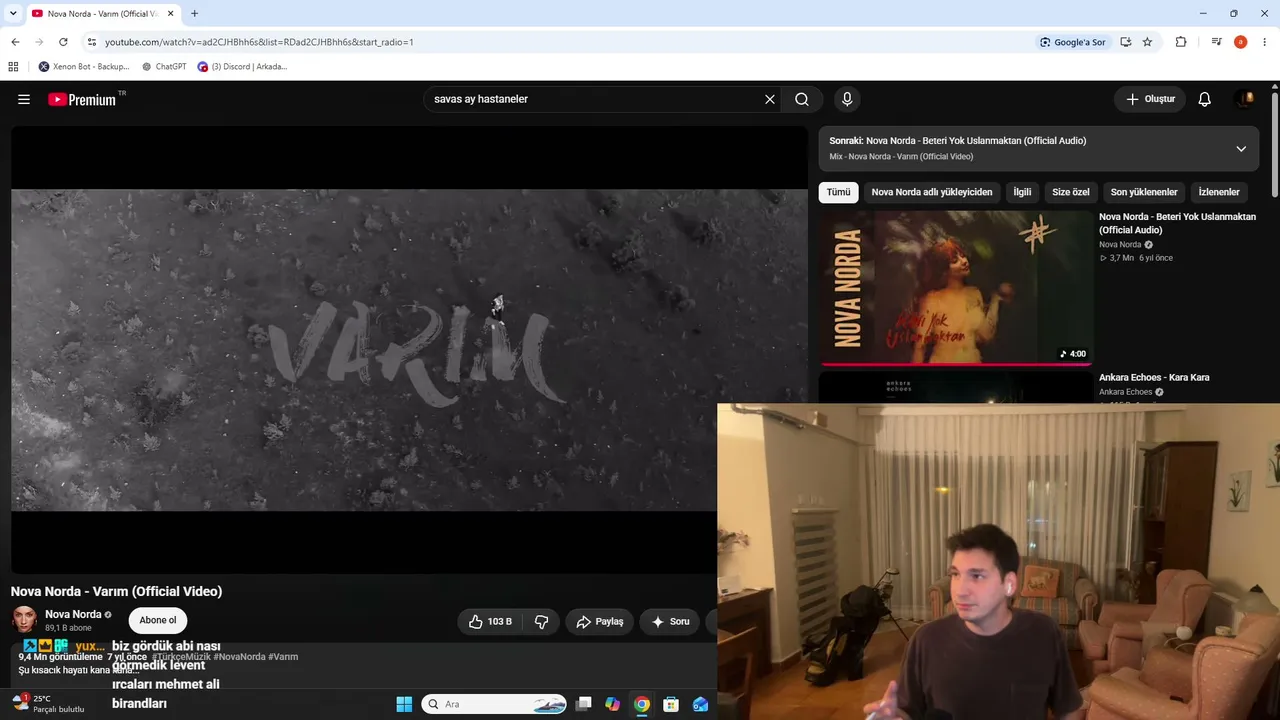The height and width of the screenshot is (720, 1280).
Task: Open the tab search dropdown arrow
Action: pos(12,13)
